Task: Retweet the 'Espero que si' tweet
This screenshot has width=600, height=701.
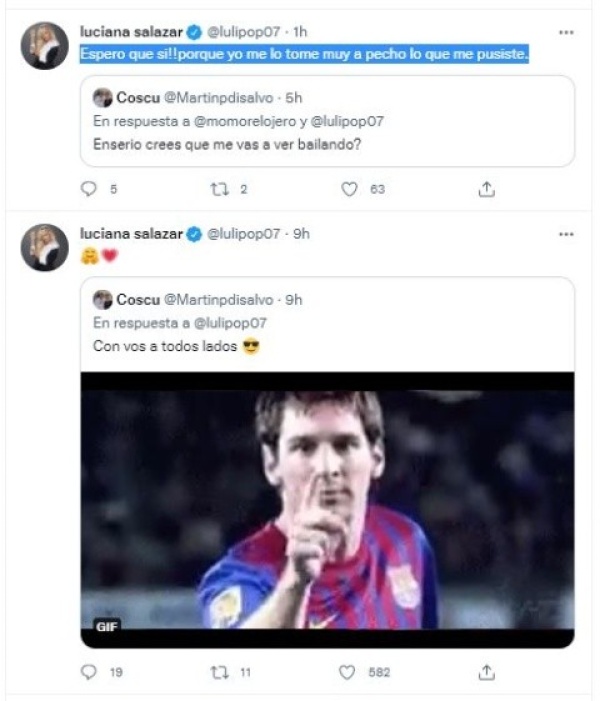Action: (217, 189)
